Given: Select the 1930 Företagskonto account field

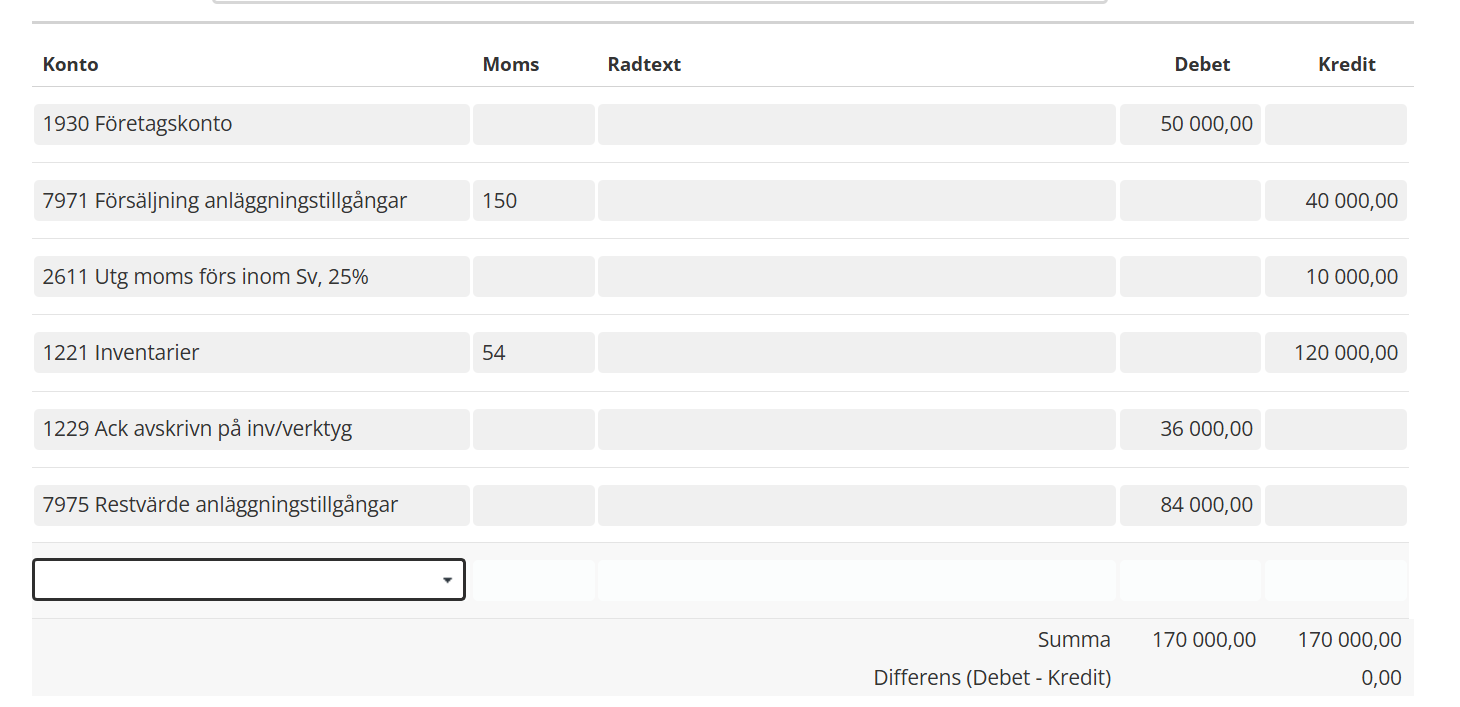Looking at the screenshot, I should coord(251,124).
